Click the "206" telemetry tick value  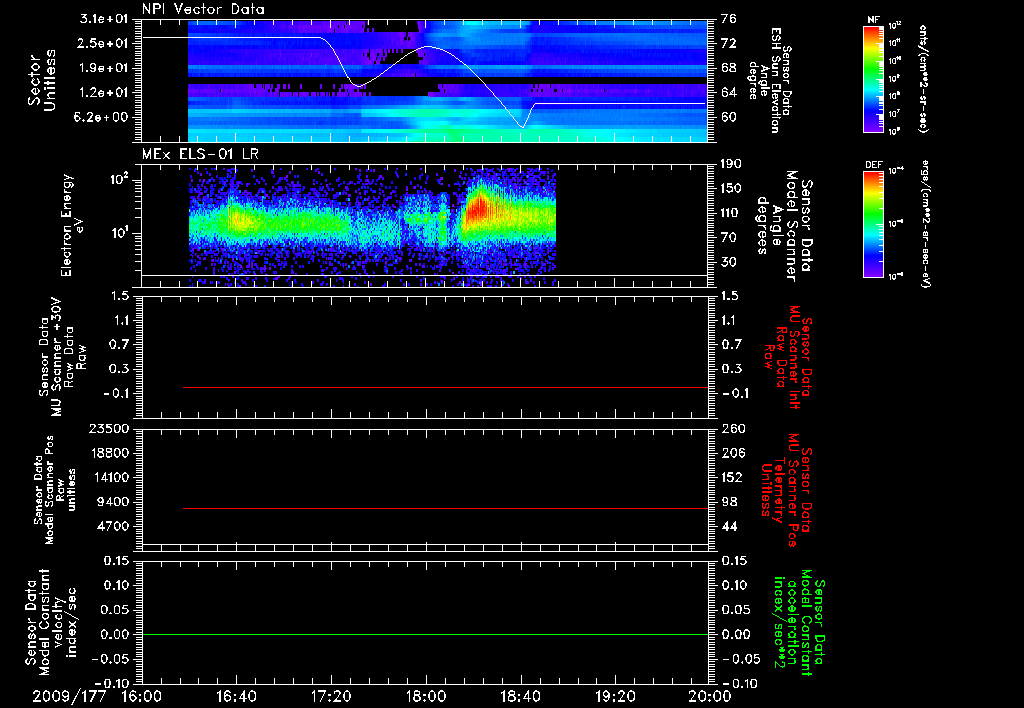(x=733, y=453)
